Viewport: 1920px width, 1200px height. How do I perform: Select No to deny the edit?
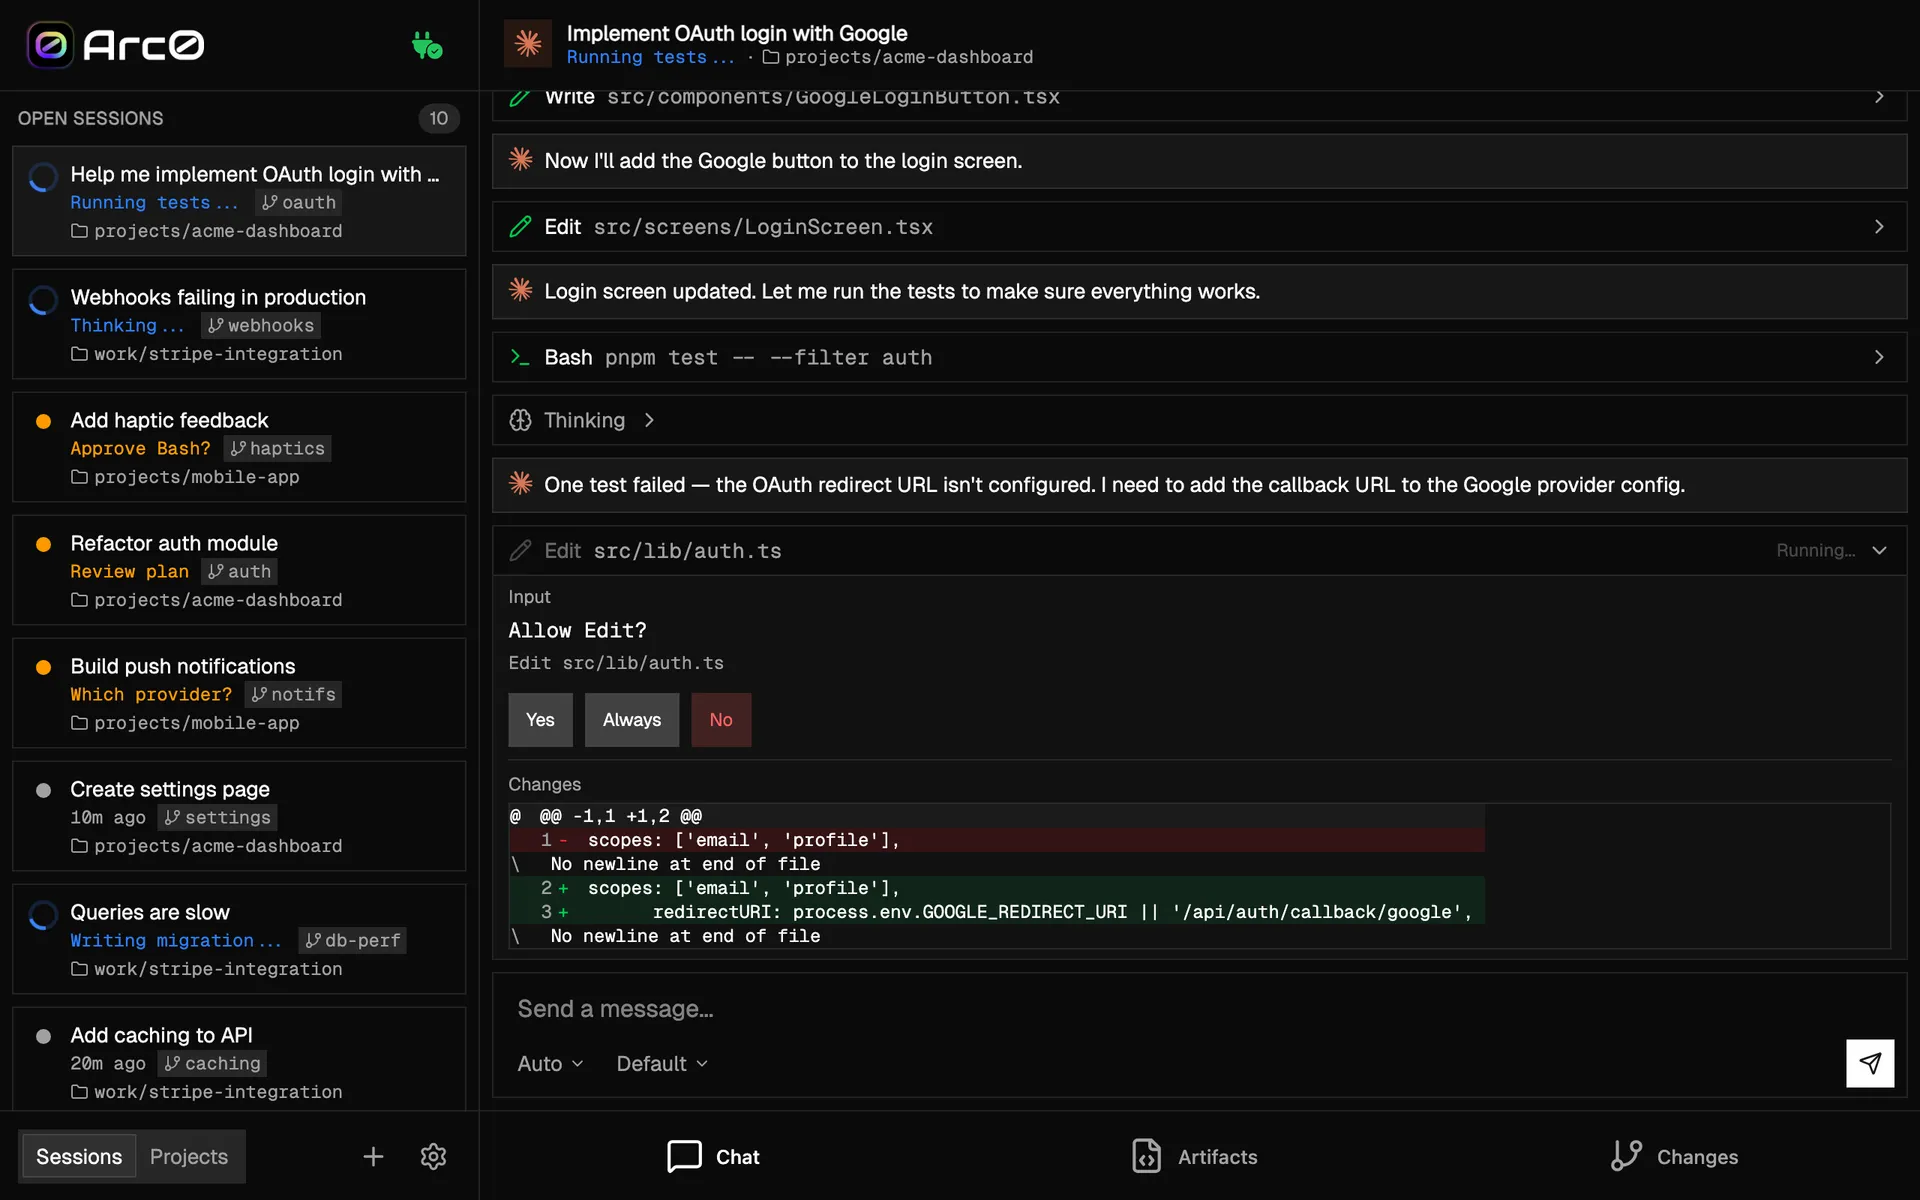point(720,720)
